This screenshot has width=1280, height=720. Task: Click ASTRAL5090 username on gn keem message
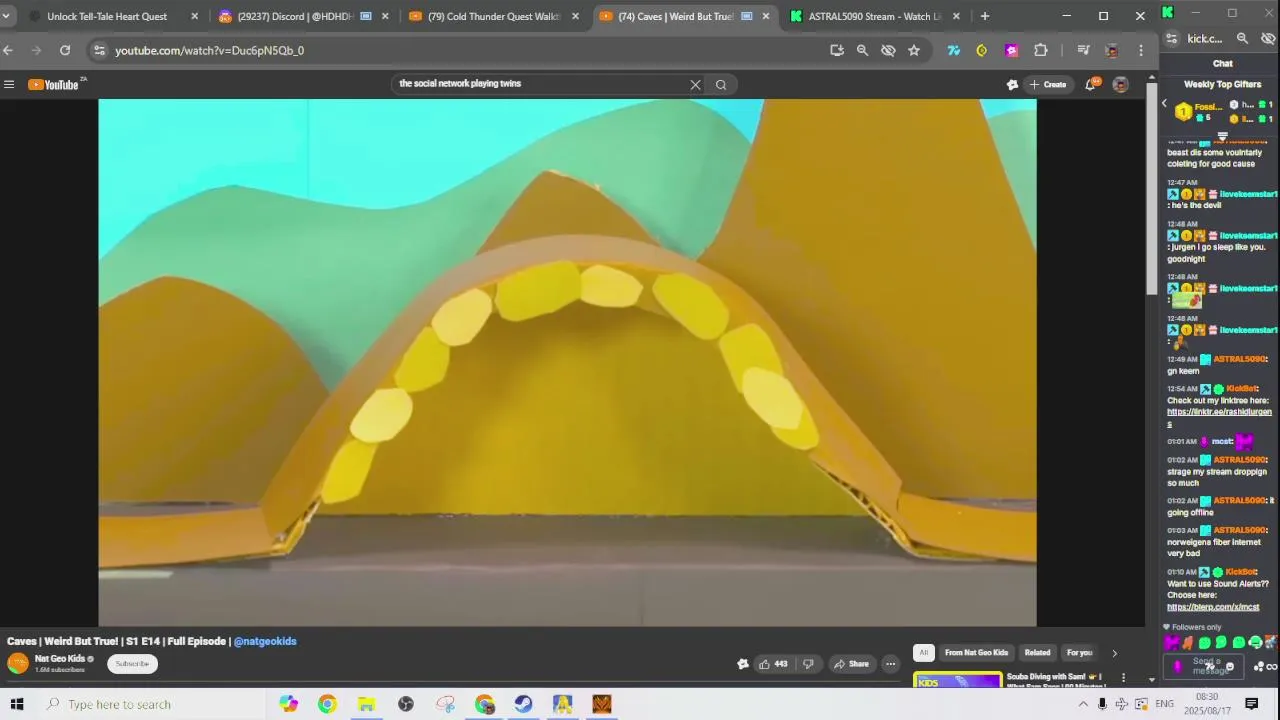point(1240,359)
